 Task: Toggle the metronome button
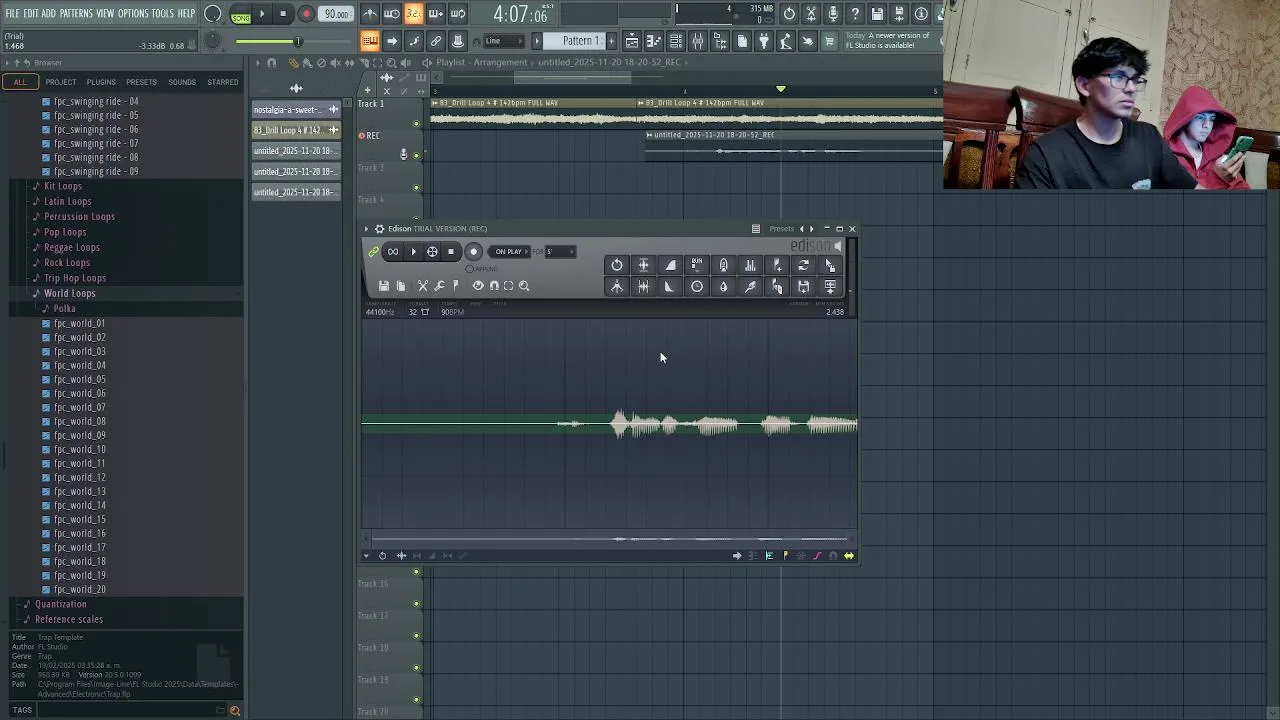click(370, 14)
